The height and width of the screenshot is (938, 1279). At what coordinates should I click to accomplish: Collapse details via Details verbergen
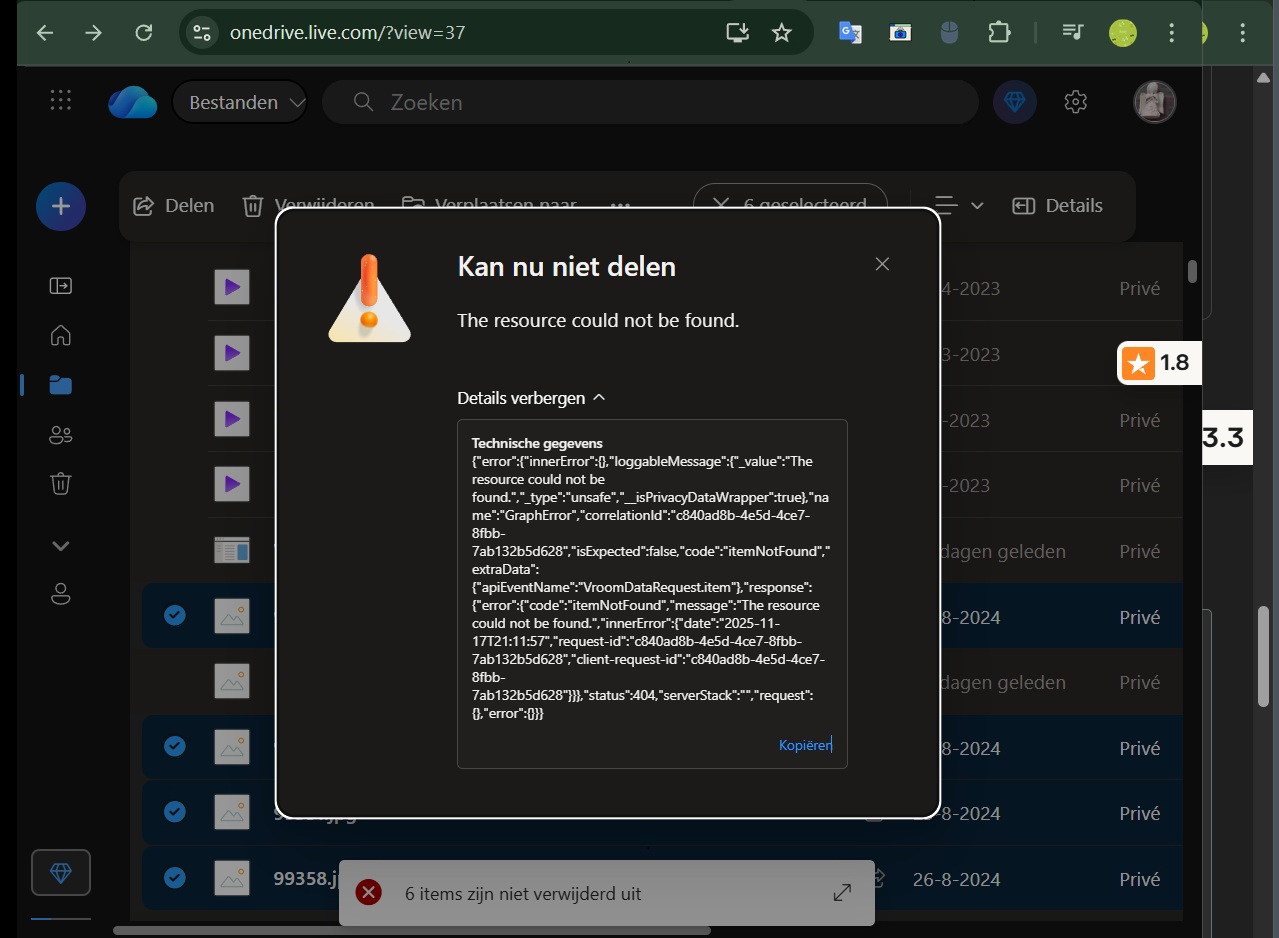point(531,398)
